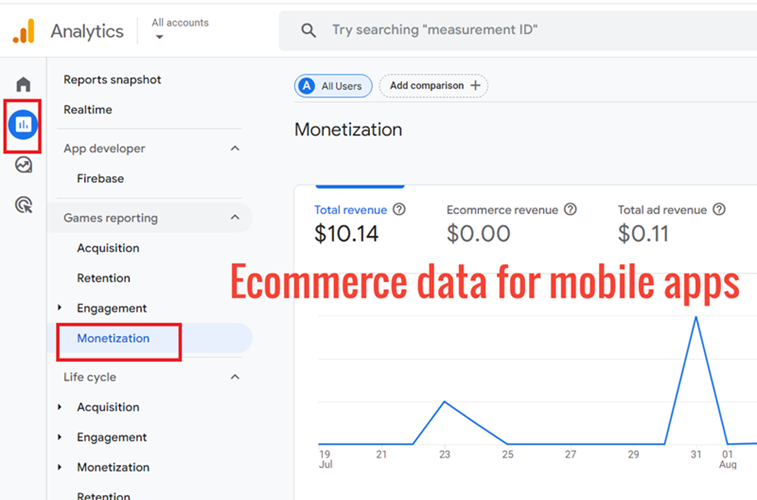Click help icon next to Total revenue

[399, 209]
